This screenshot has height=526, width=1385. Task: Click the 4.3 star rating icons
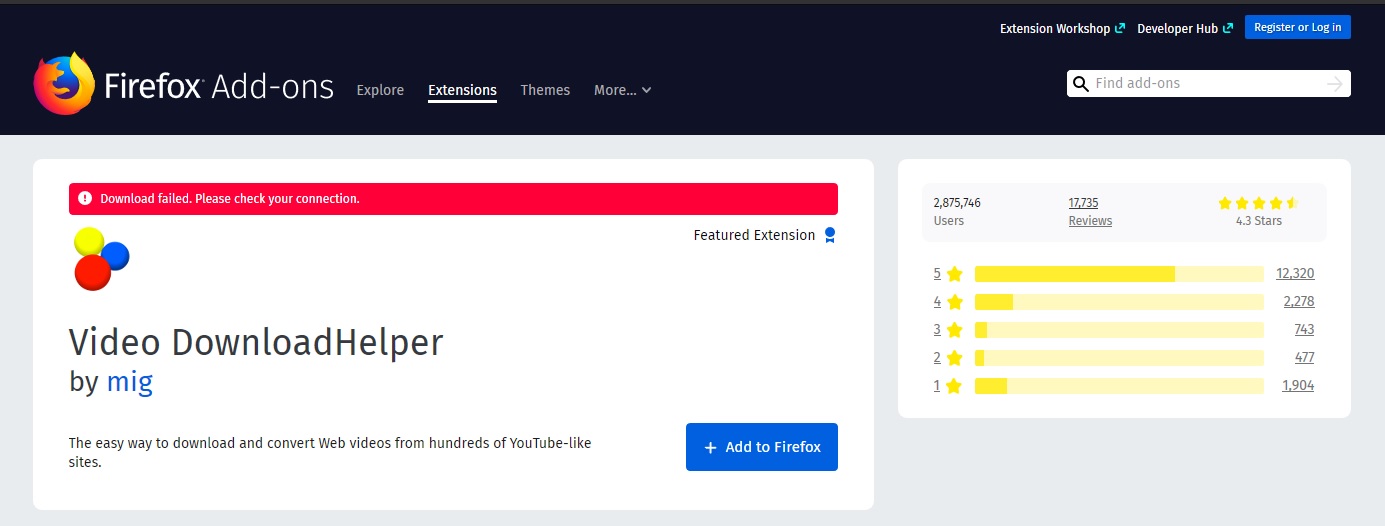tap(1258, 203)
